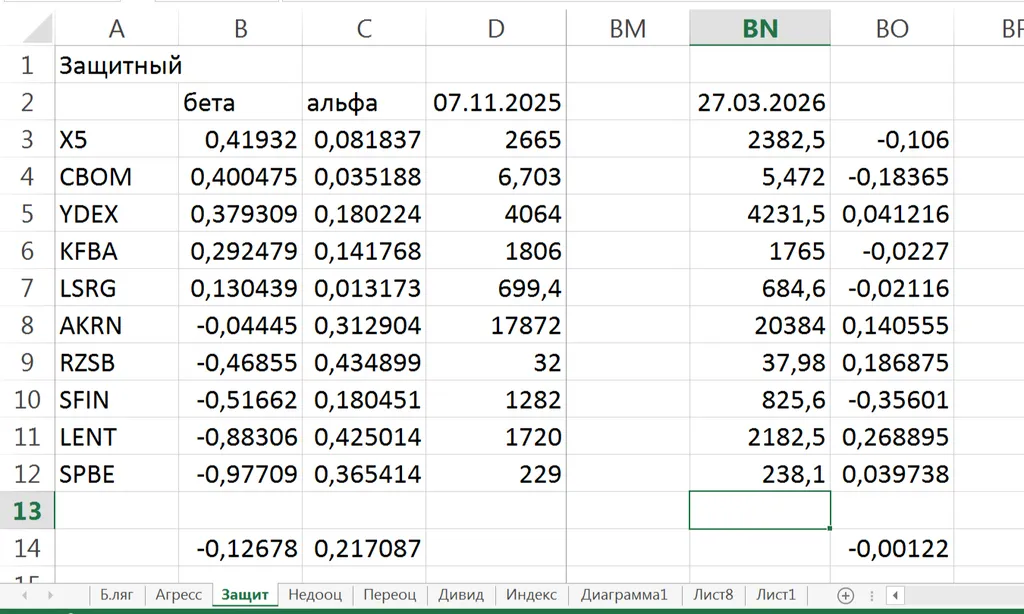Click return value -0,18365
The image size is (1024, 614).
click(x=892, y=176)
